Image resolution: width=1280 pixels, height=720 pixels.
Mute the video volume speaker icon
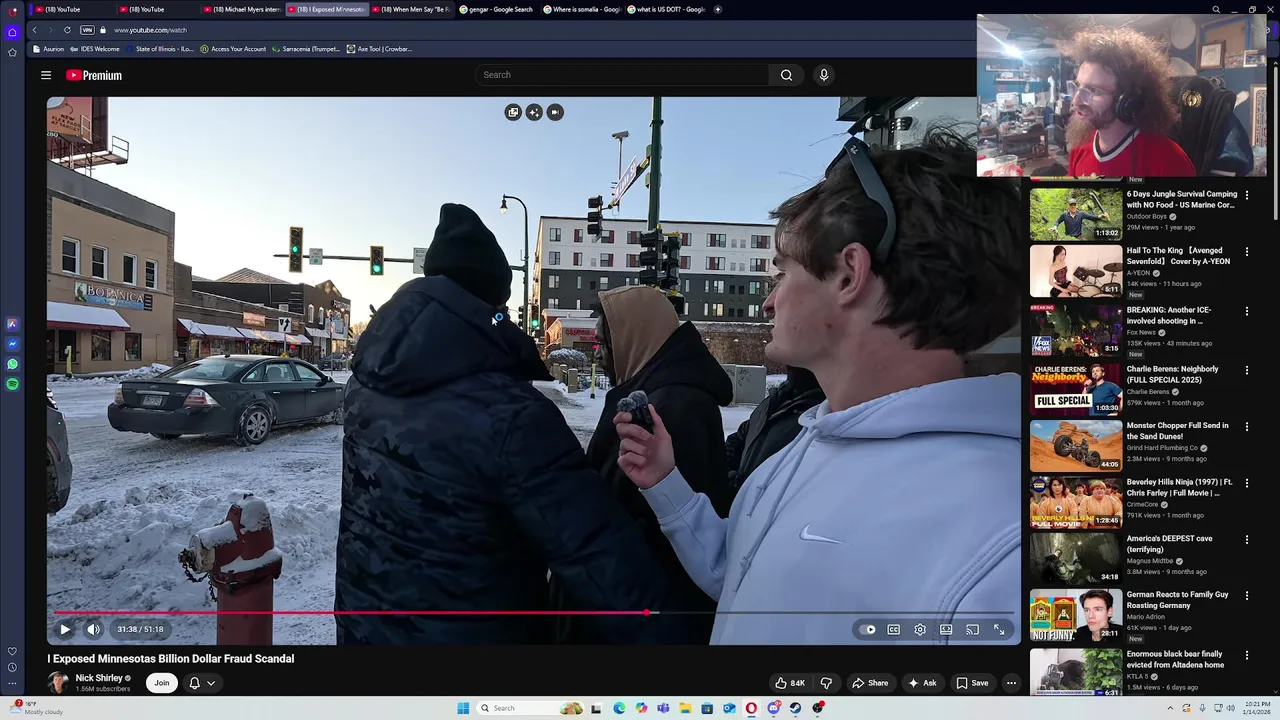pos(93,629)
